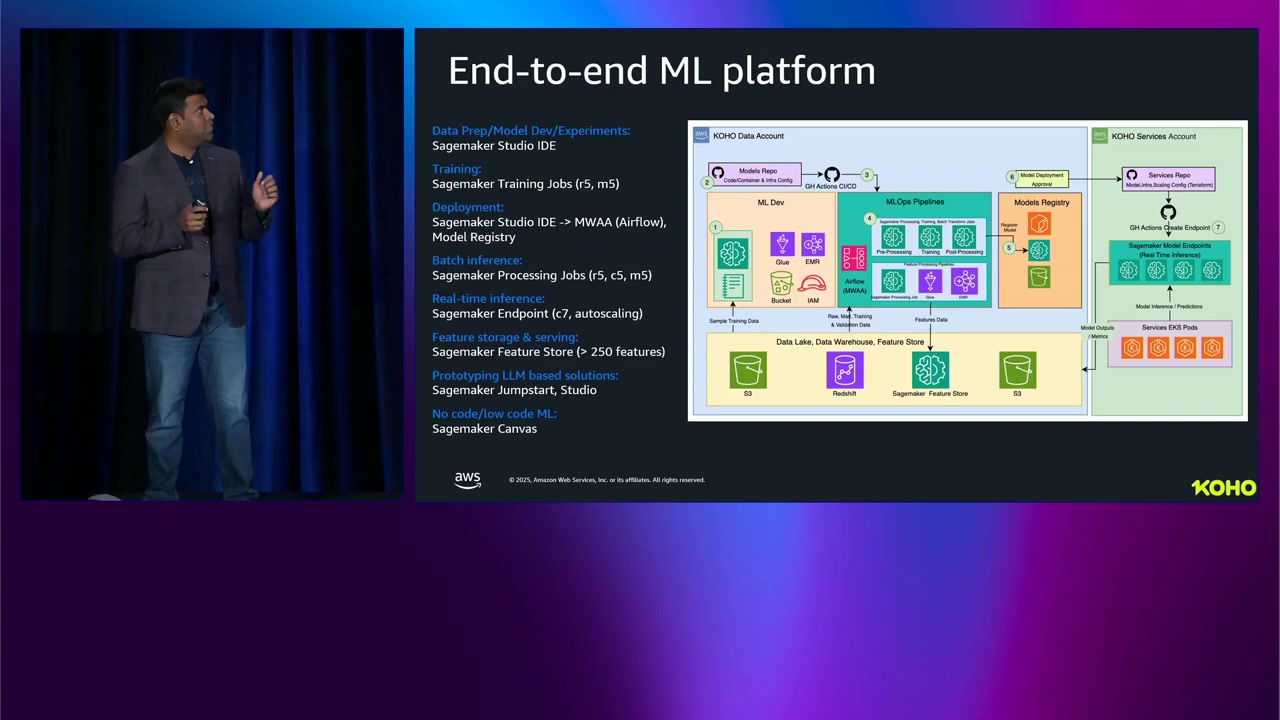The height and width of the screenshot is (720, 1280).
Task: Click the 'No code/low code ML:' heading
Action: pyautogui.click(x=494, y=413)
